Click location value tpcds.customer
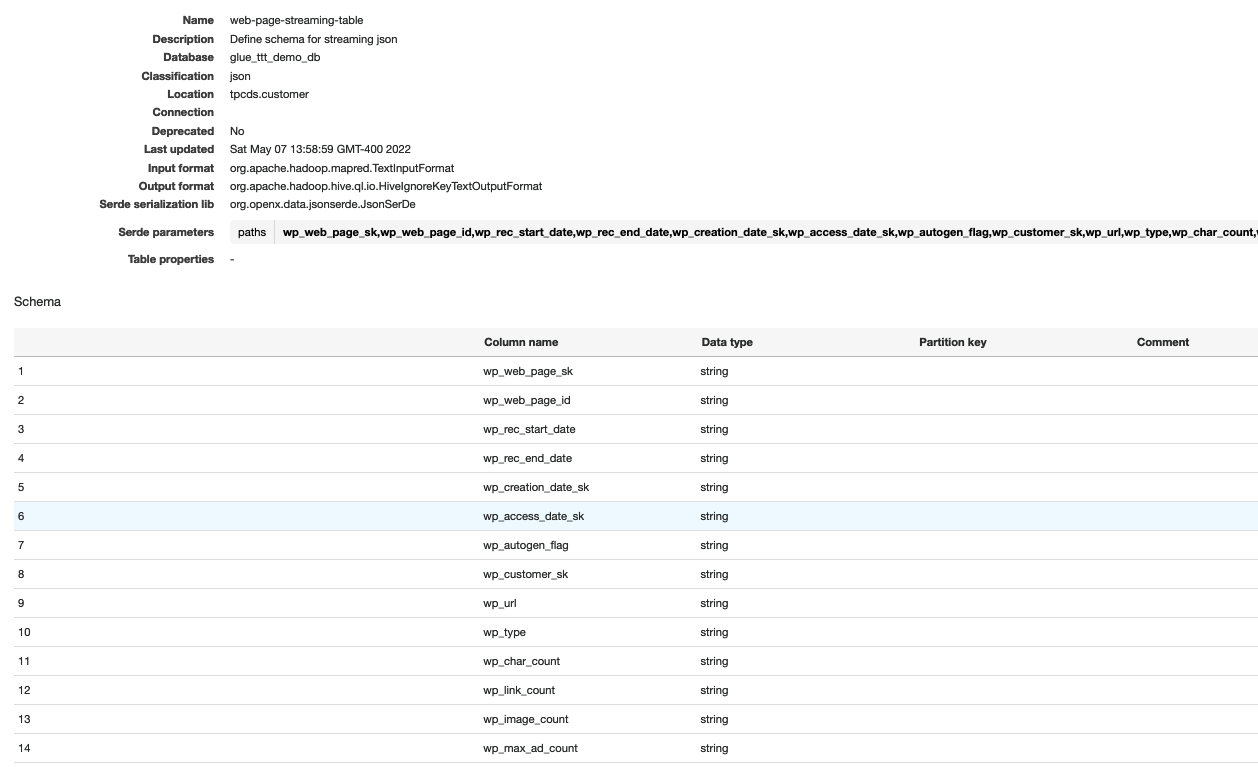The image size is (1258, 767). coord(269,94)
